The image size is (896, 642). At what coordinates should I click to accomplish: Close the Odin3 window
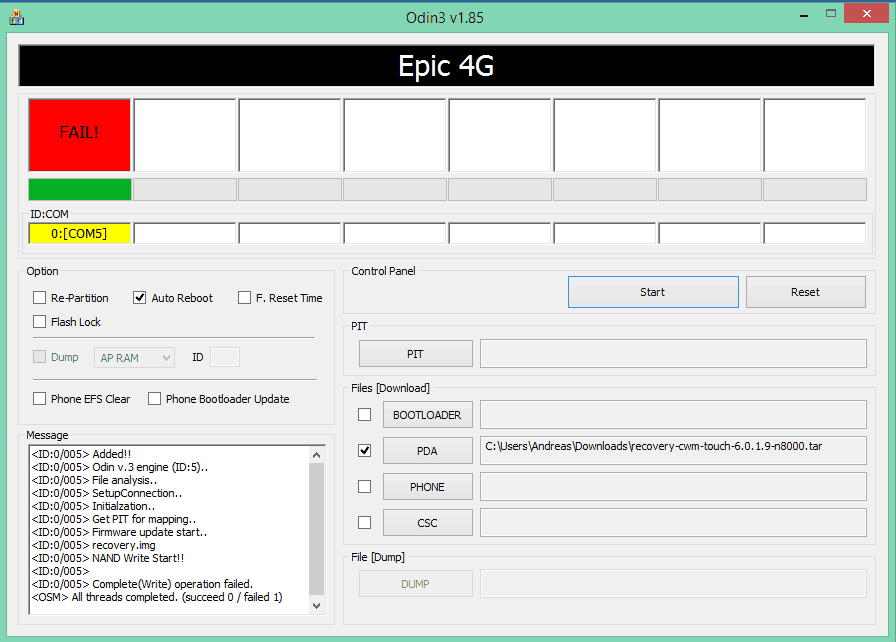point(866,14)
